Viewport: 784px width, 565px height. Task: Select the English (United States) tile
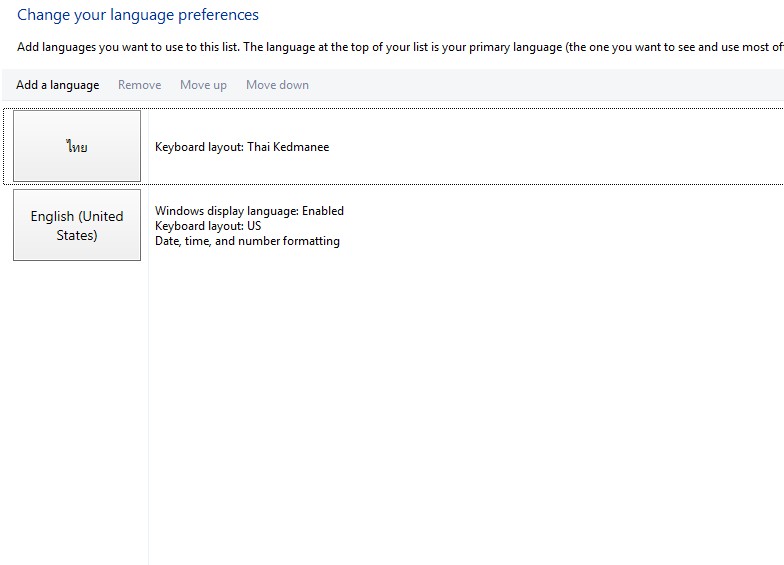pos(77,225)
